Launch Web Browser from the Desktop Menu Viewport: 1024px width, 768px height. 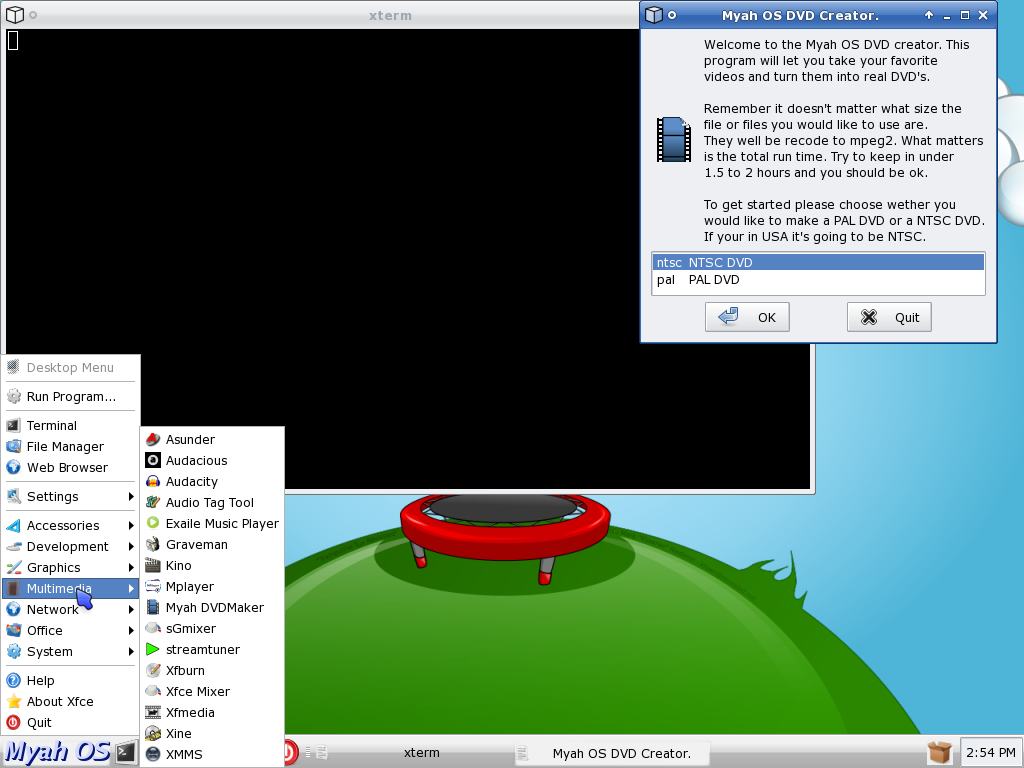coord(71,467)
